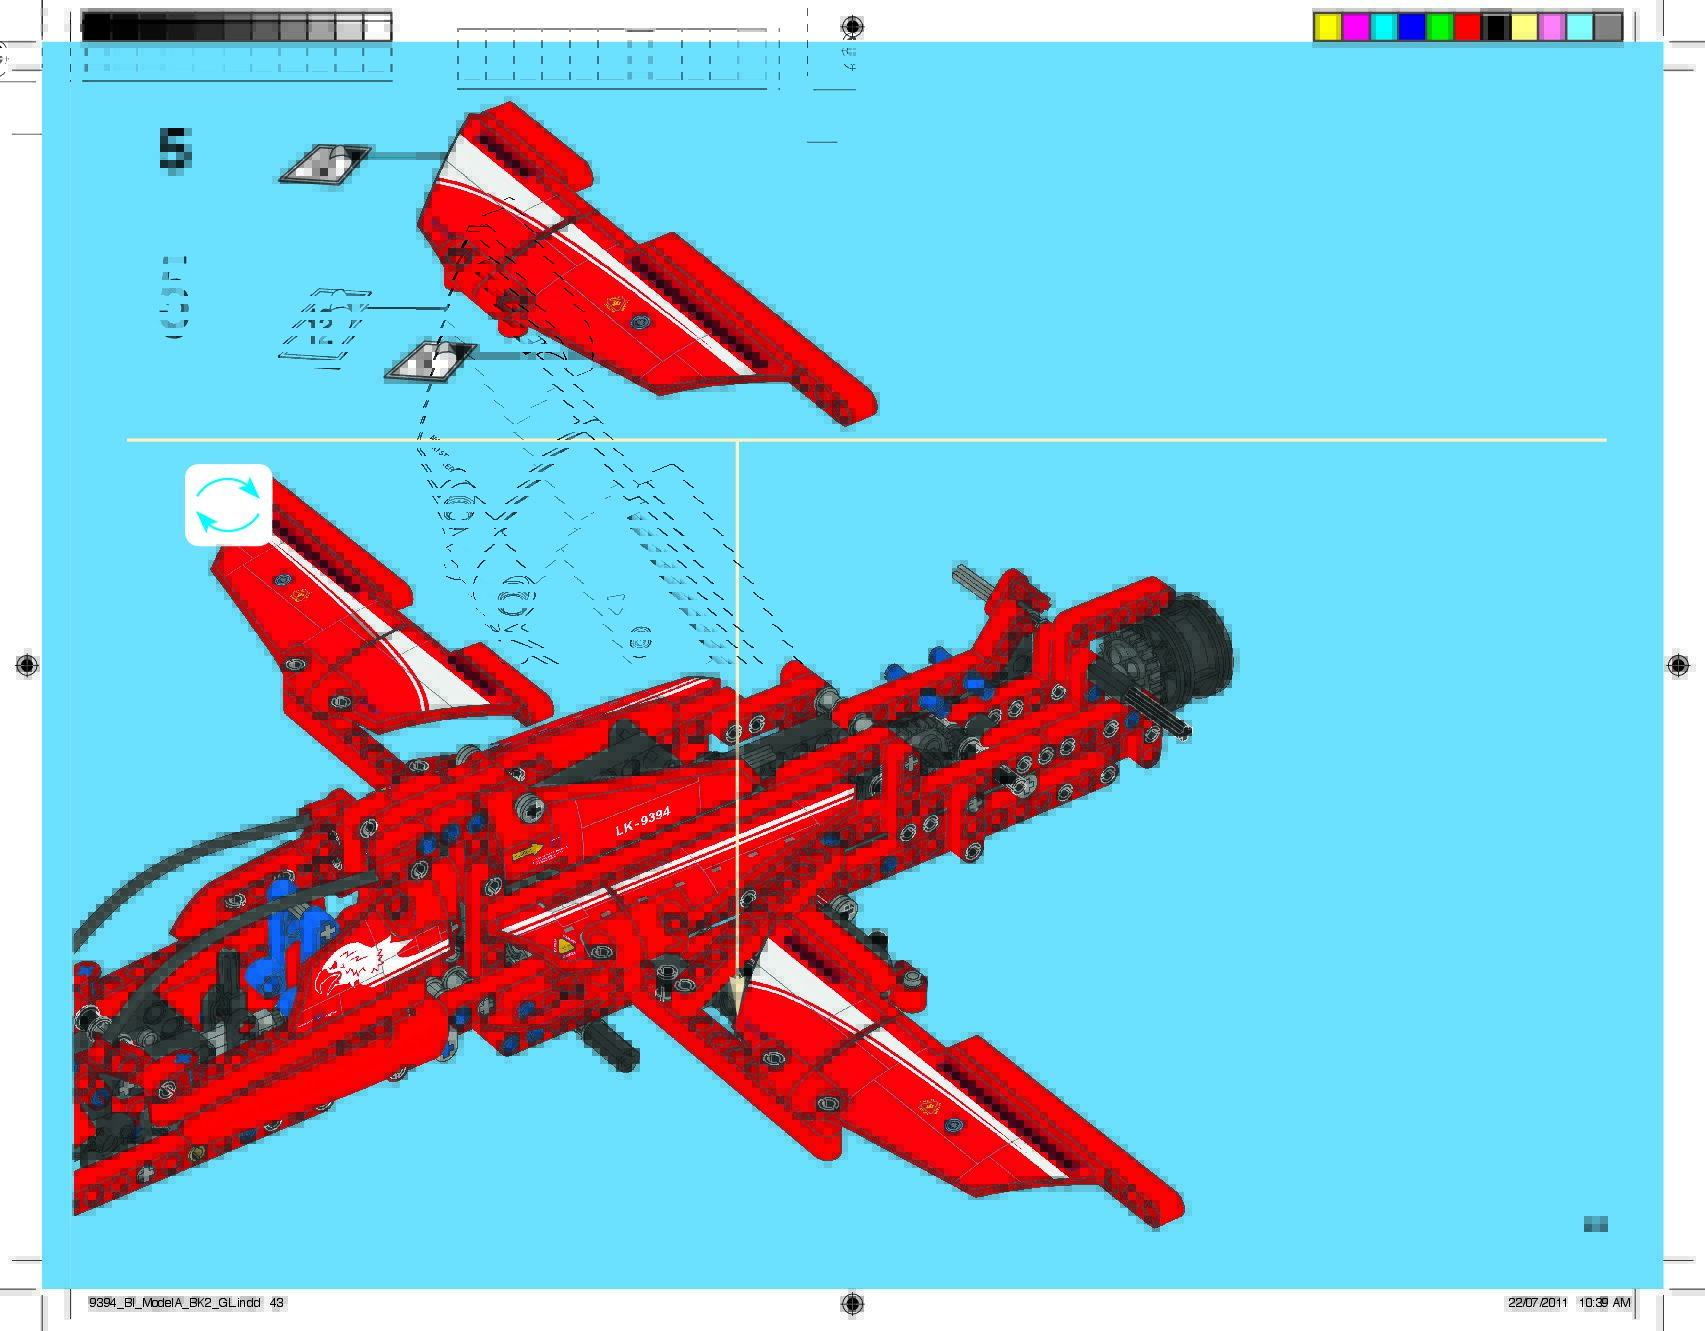Image resolution: width=1705 pixels, height=1331 pixels.
Task: Click the bottom center registration crosshair mark
Action: click(852, 1302)
